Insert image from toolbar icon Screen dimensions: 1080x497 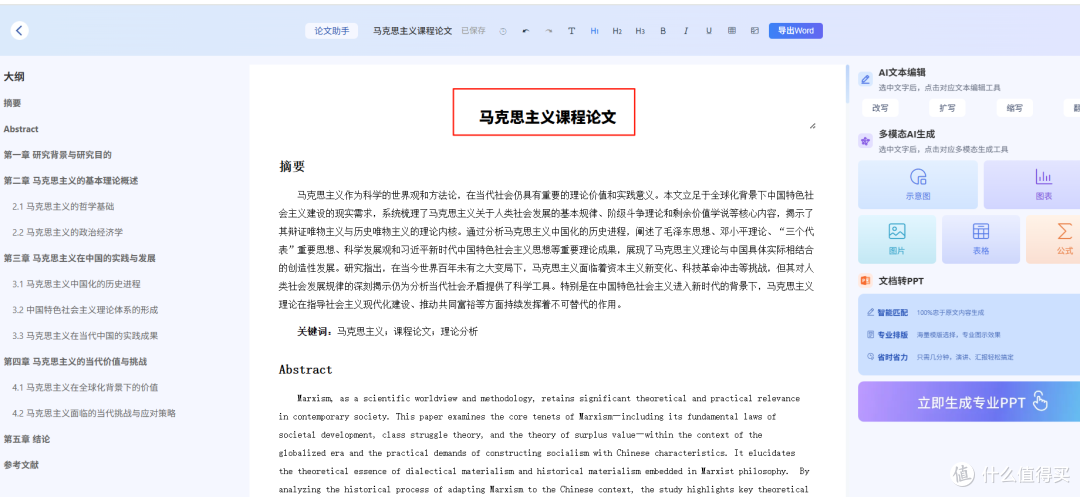click(754, 31)
